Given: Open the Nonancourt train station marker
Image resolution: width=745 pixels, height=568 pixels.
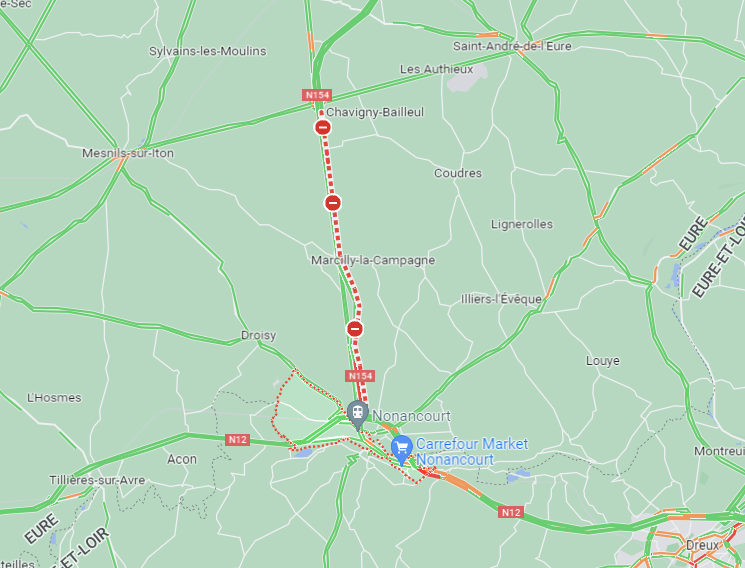Looking at the screenshot, I should [357, 414].
